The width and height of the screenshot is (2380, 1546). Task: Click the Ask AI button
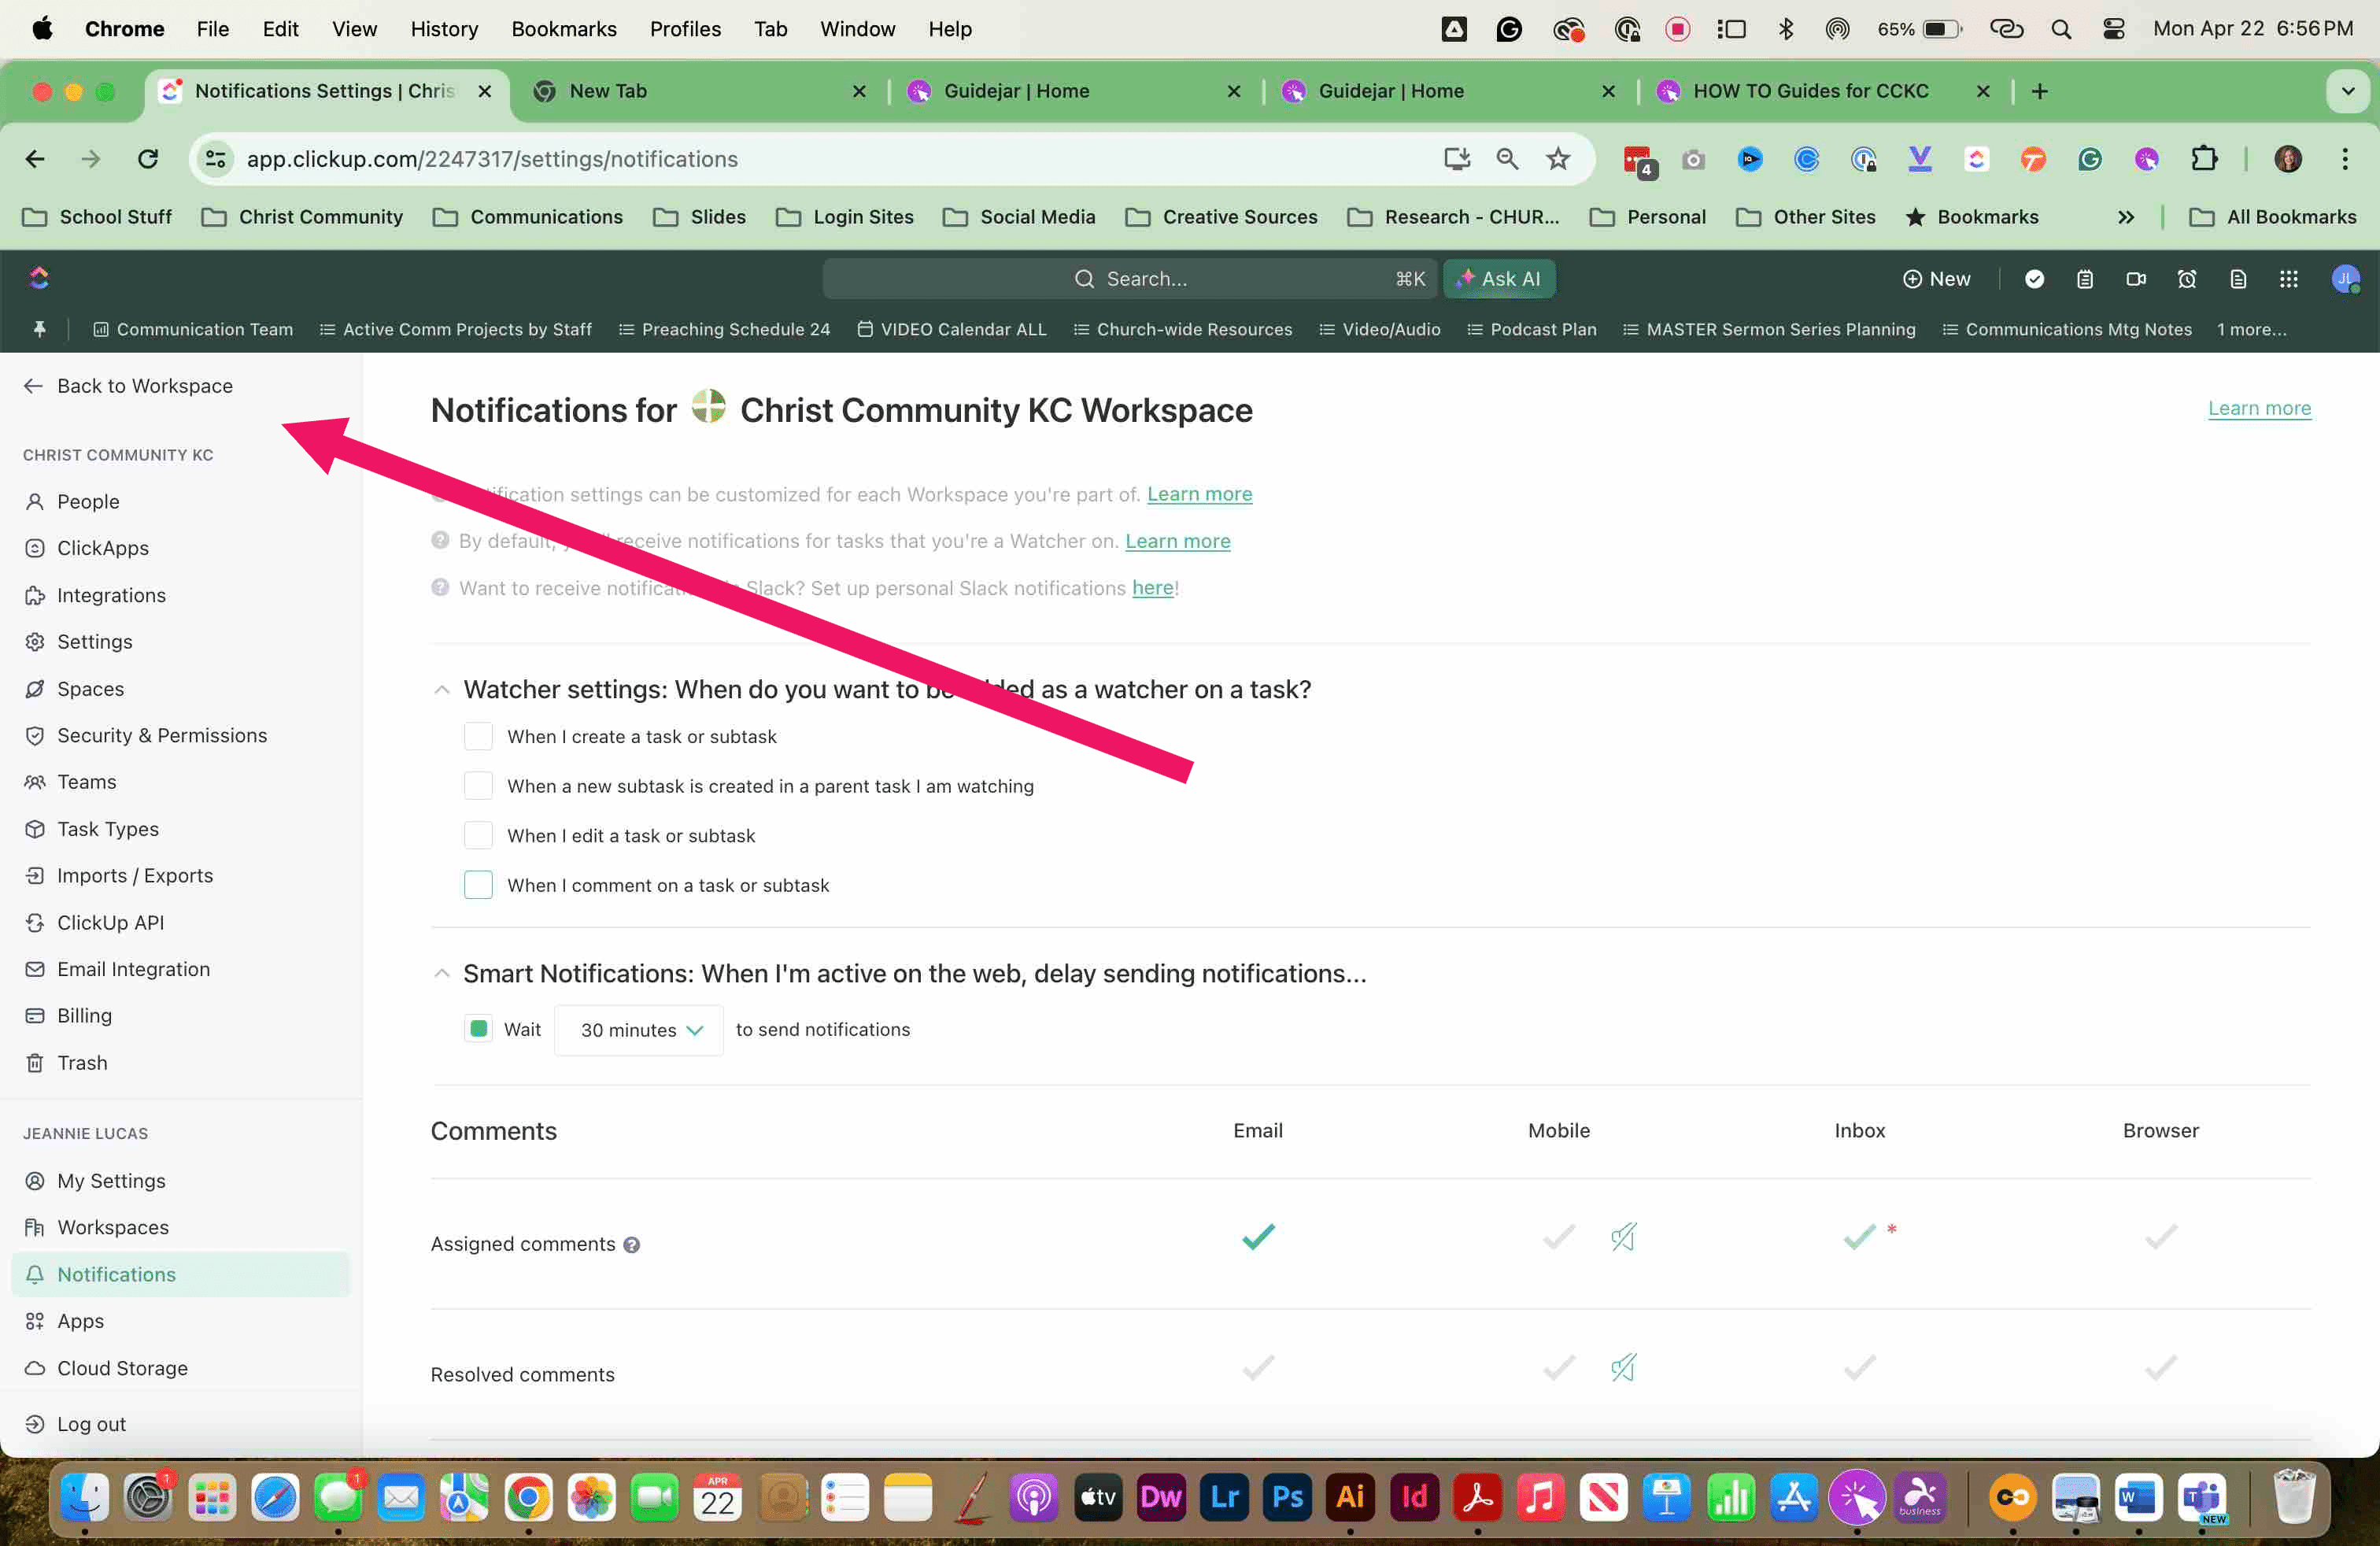(1498, 279)
